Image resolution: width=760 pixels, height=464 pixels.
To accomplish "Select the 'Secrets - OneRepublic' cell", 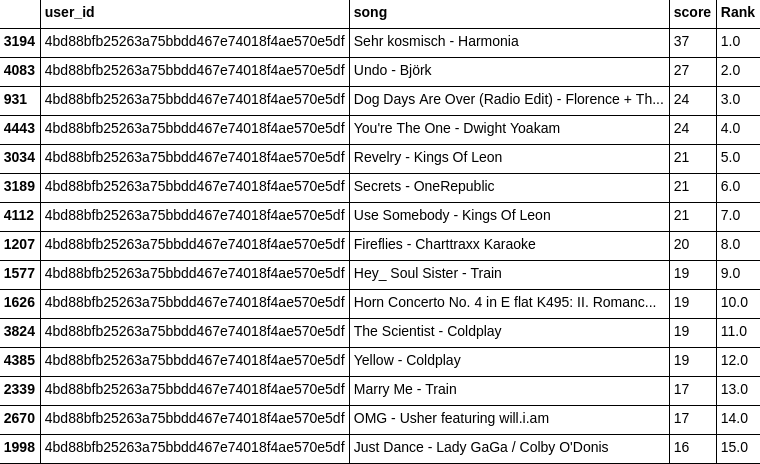I will pyautogui.click(x=424, y=187).
